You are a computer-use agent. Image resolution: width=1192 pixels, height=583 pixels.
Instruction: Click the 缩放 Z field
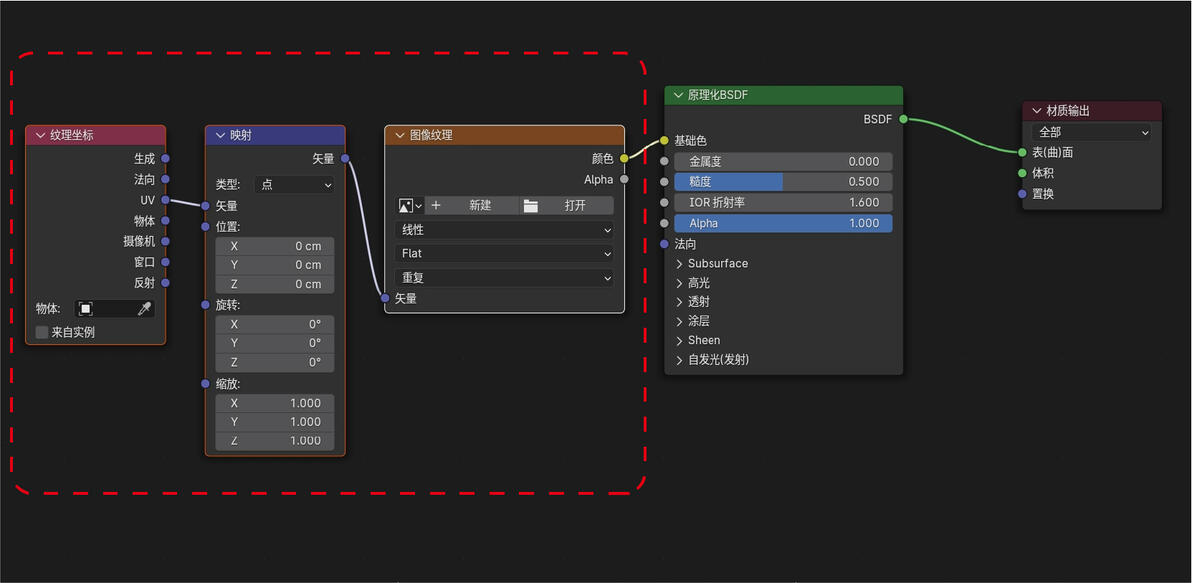pyautogui.click(x=274, y=441)
